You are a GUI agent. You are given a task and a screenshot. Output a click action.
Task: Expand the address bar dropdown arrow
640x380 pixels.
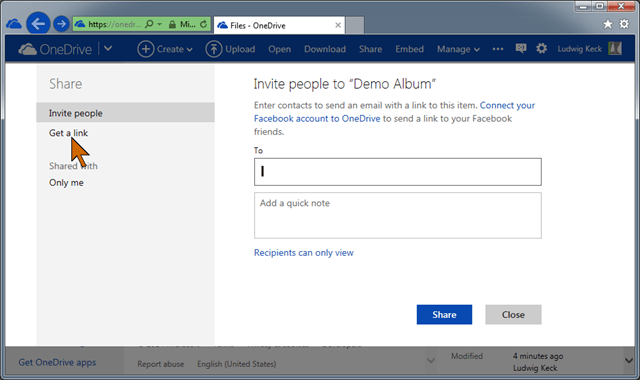pos(160,24)
